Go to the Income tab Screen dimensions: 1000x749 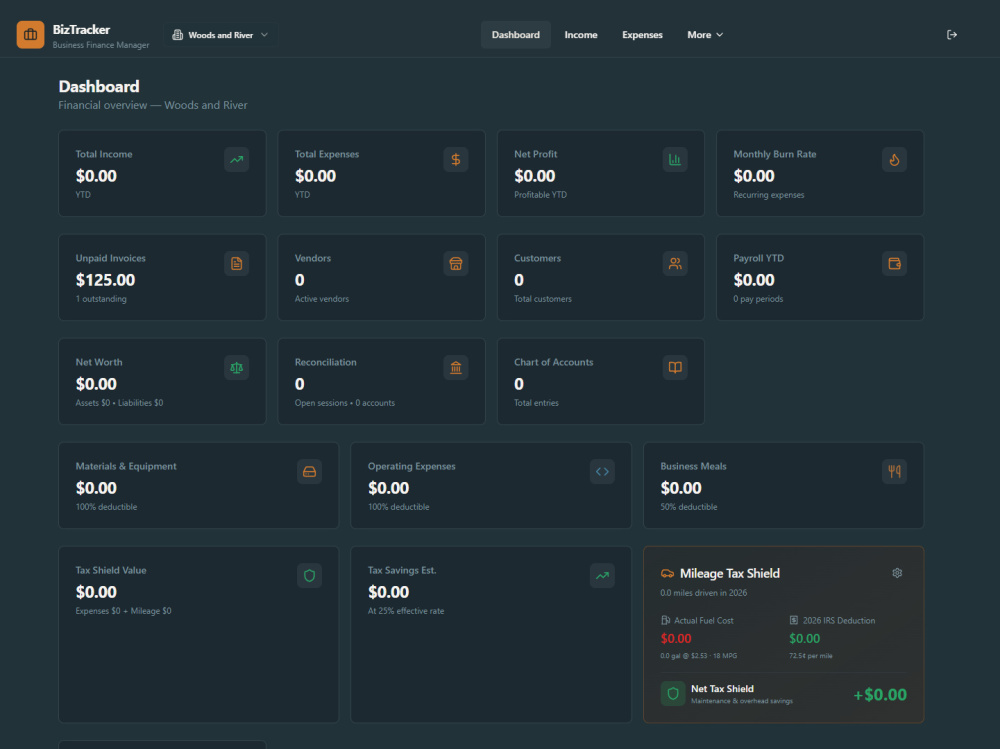click(x=580, y=35)
